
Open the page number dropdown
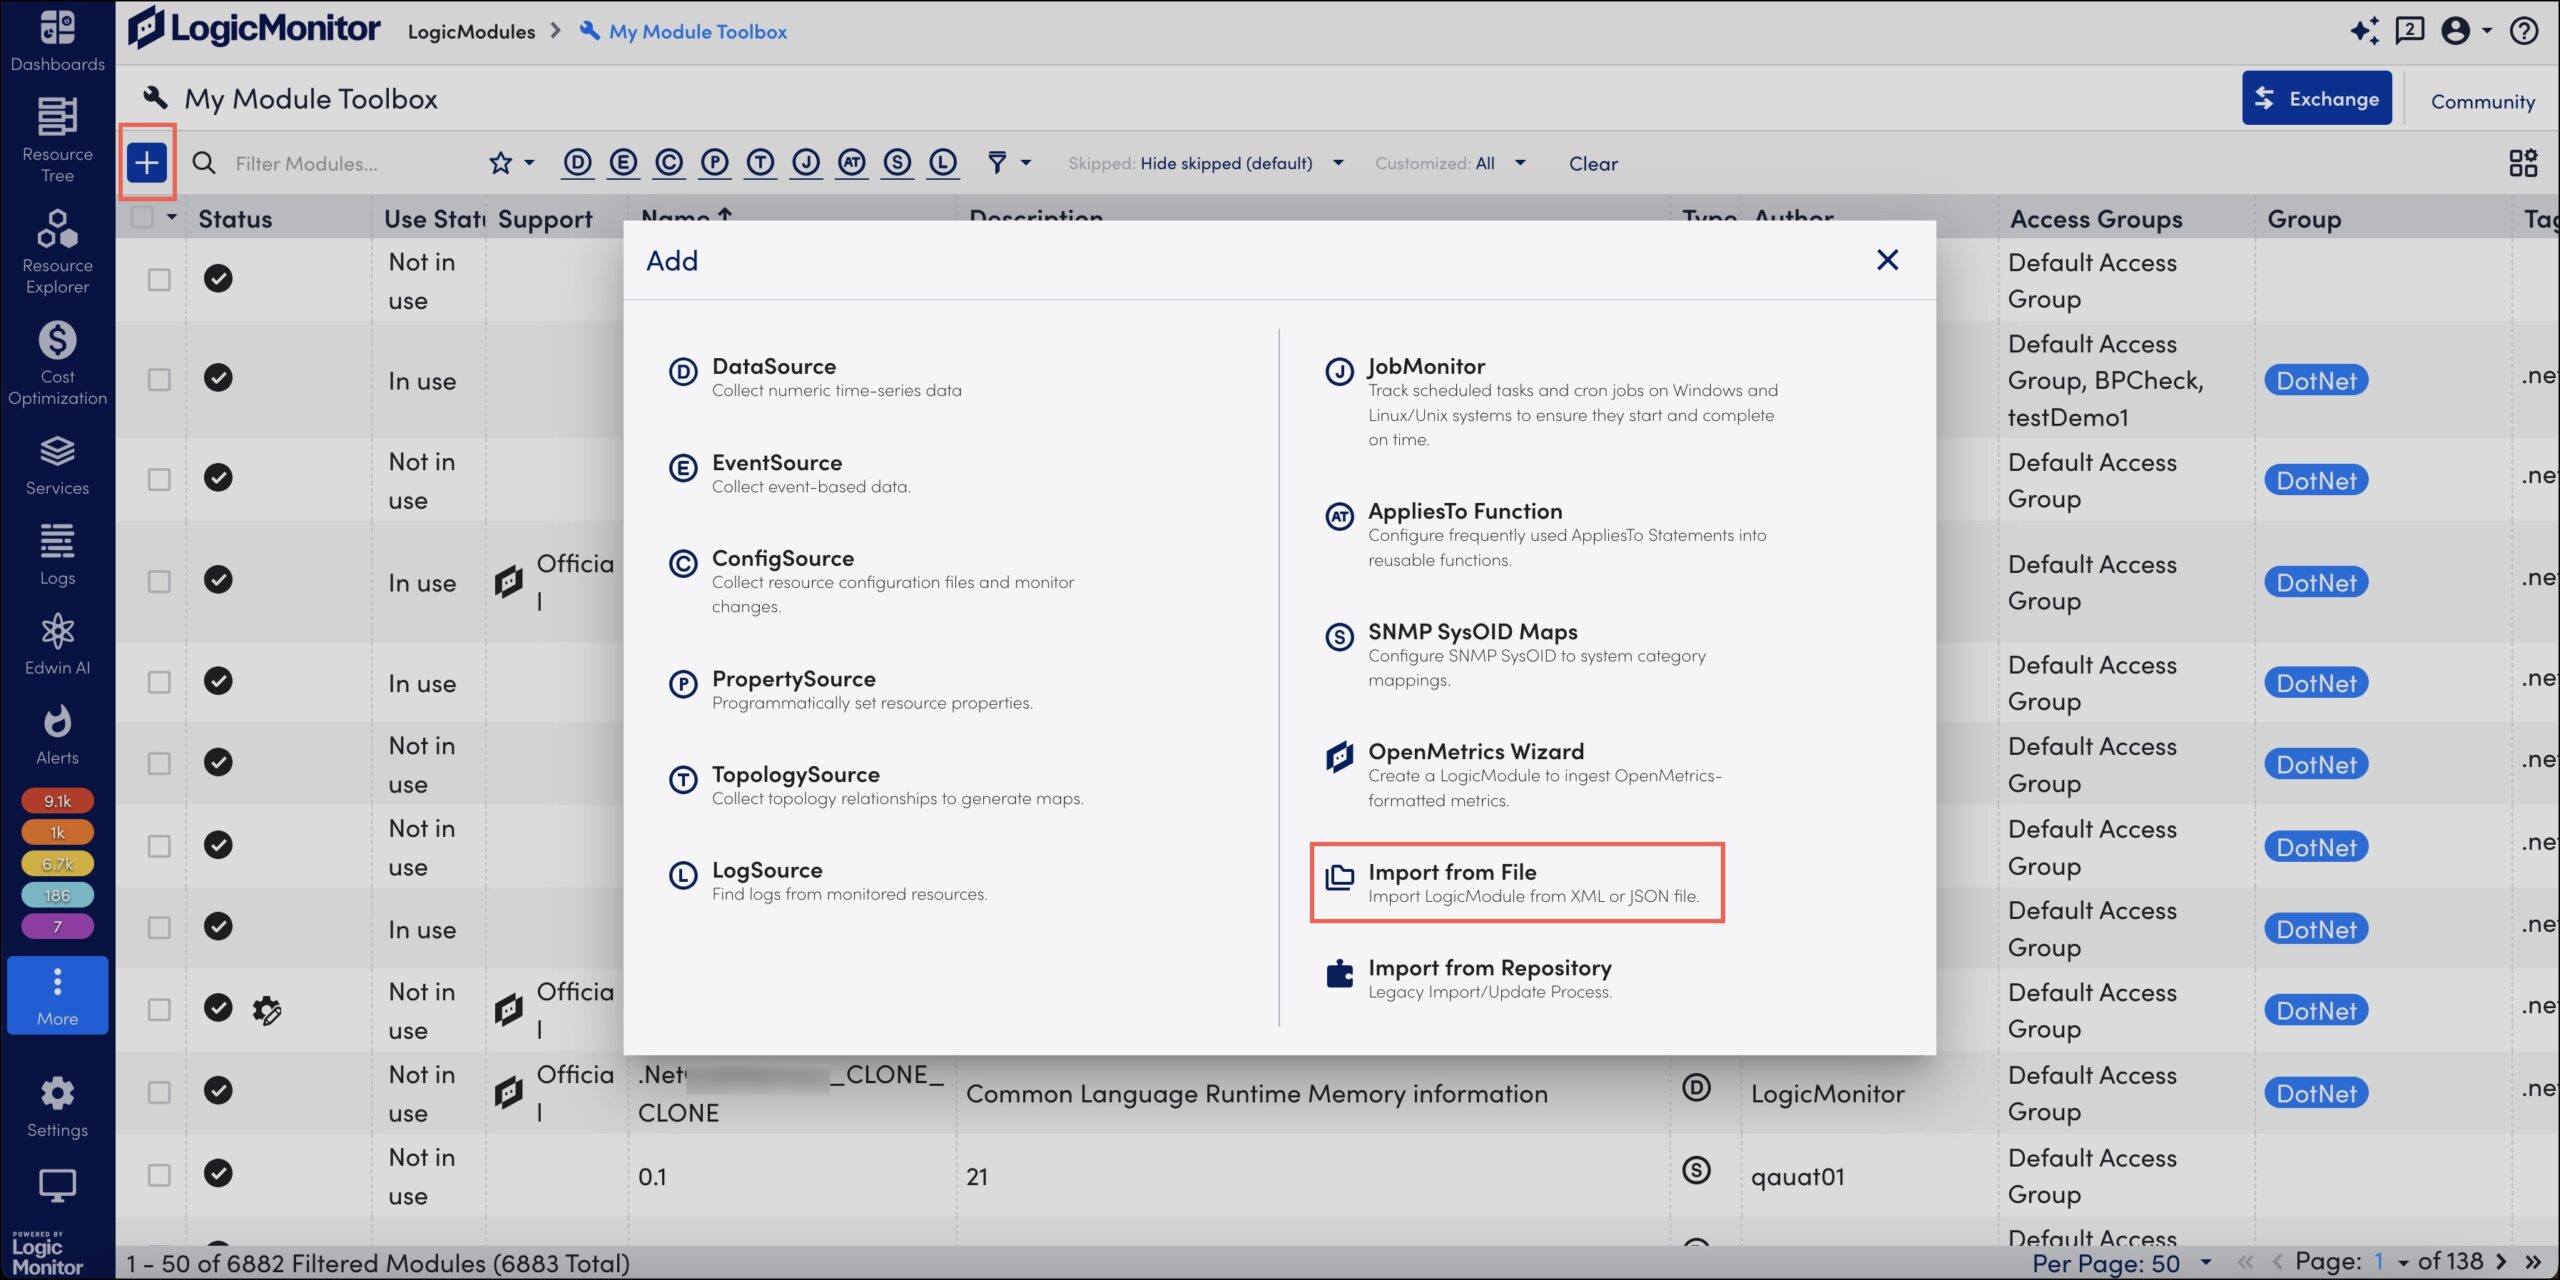(x=2391, y=1262)
